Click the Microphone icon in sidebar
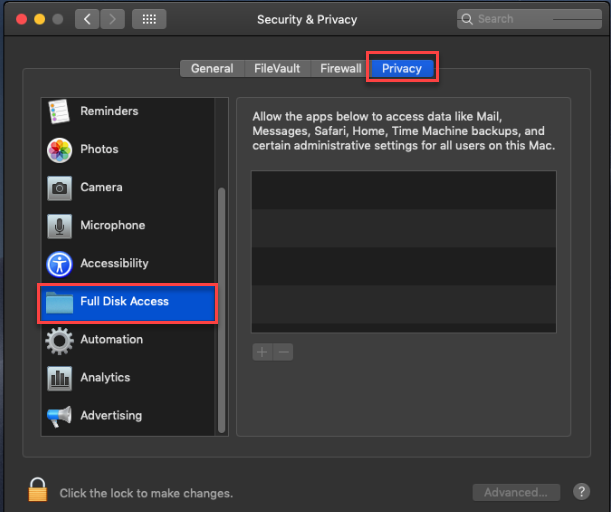611x512 pixels. tap(59, 226)
